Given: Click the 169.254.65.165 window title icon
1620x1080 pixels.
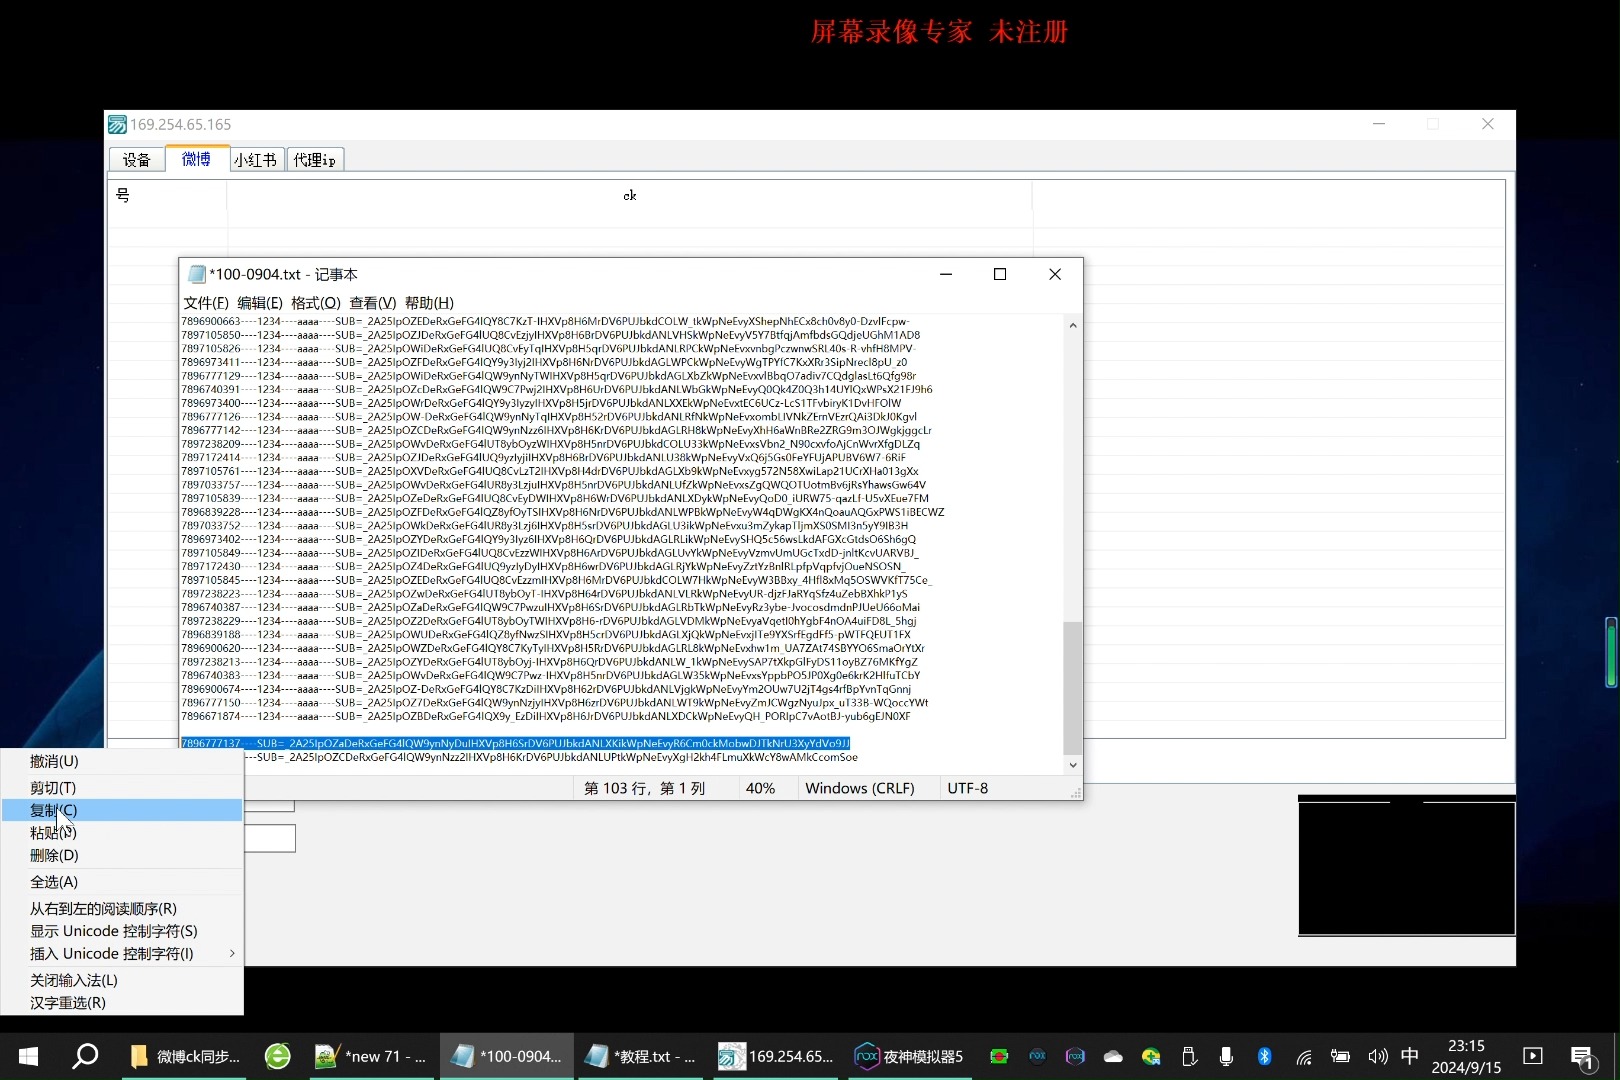Looking at the screenshot, I should (117, 125).
